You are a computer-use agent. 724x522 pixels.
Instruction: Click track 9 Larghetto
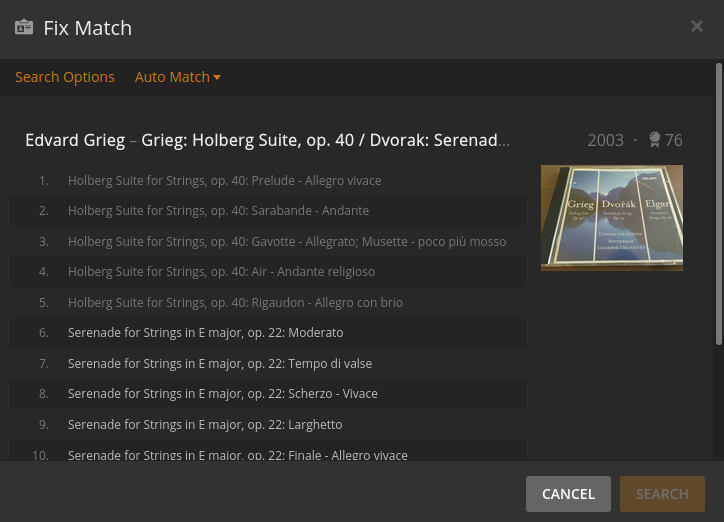[204, 424]
